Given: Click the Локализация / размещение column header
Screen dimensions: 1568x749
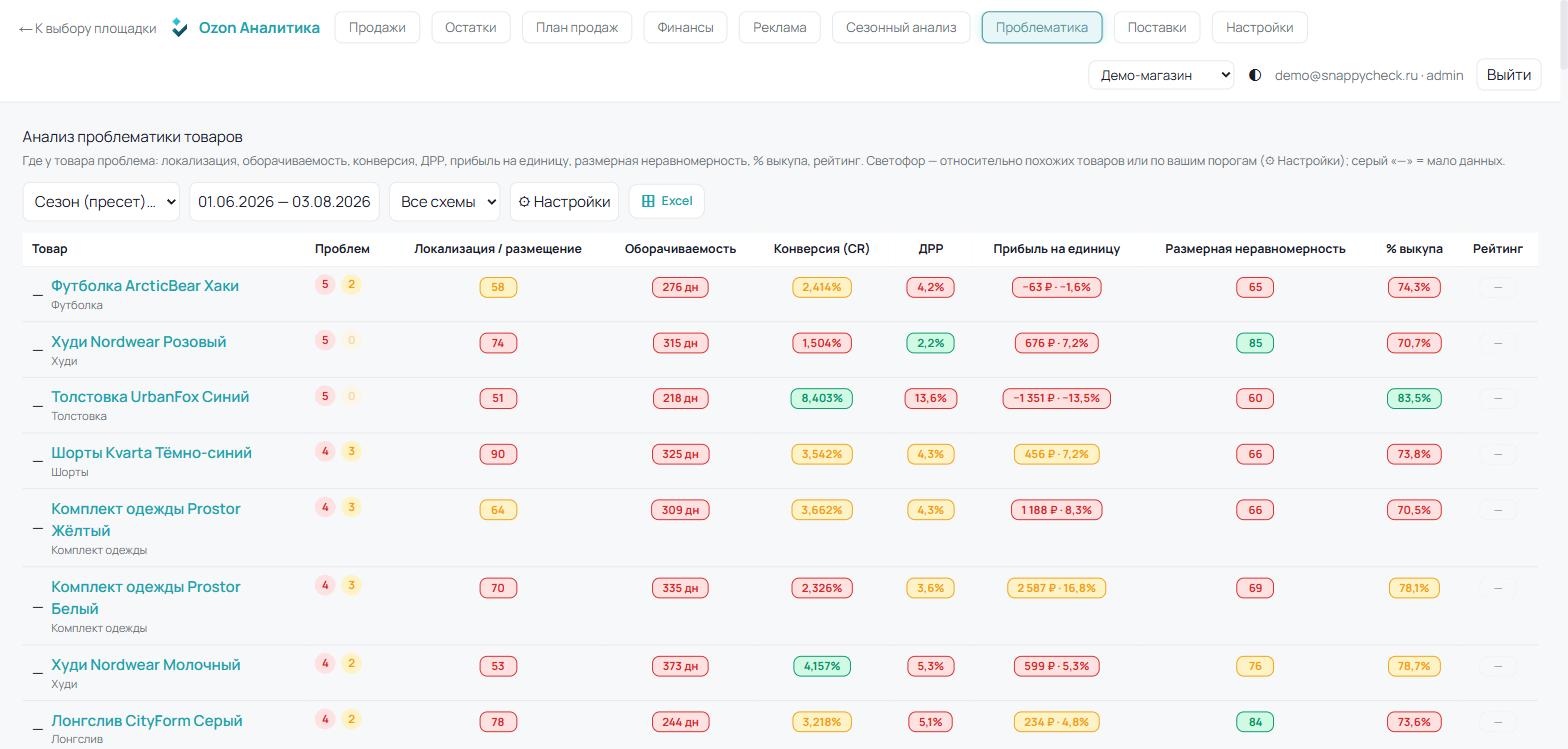Looking at the screenshot, I should tap(498, 249).
